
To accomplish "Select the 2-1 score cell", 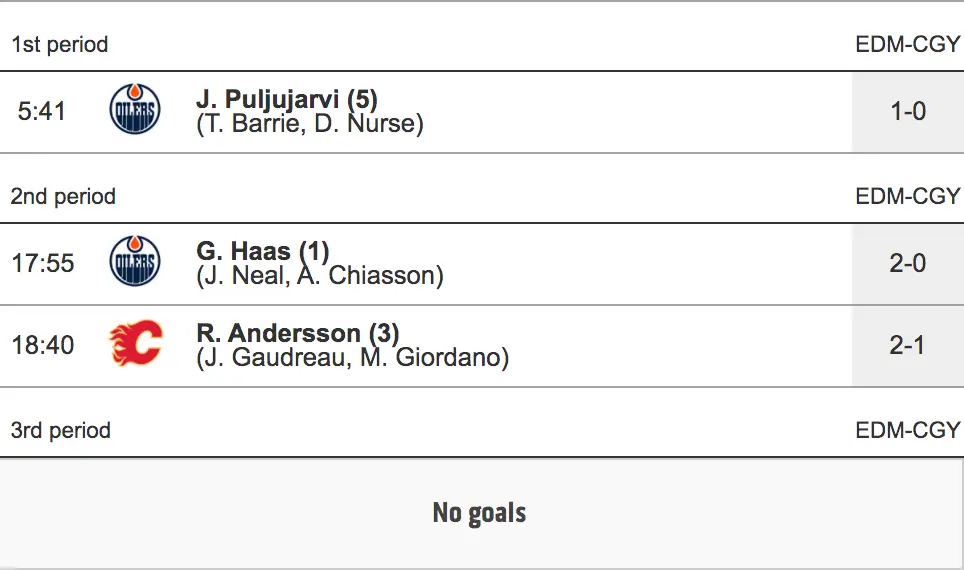I will pos(907,345).
